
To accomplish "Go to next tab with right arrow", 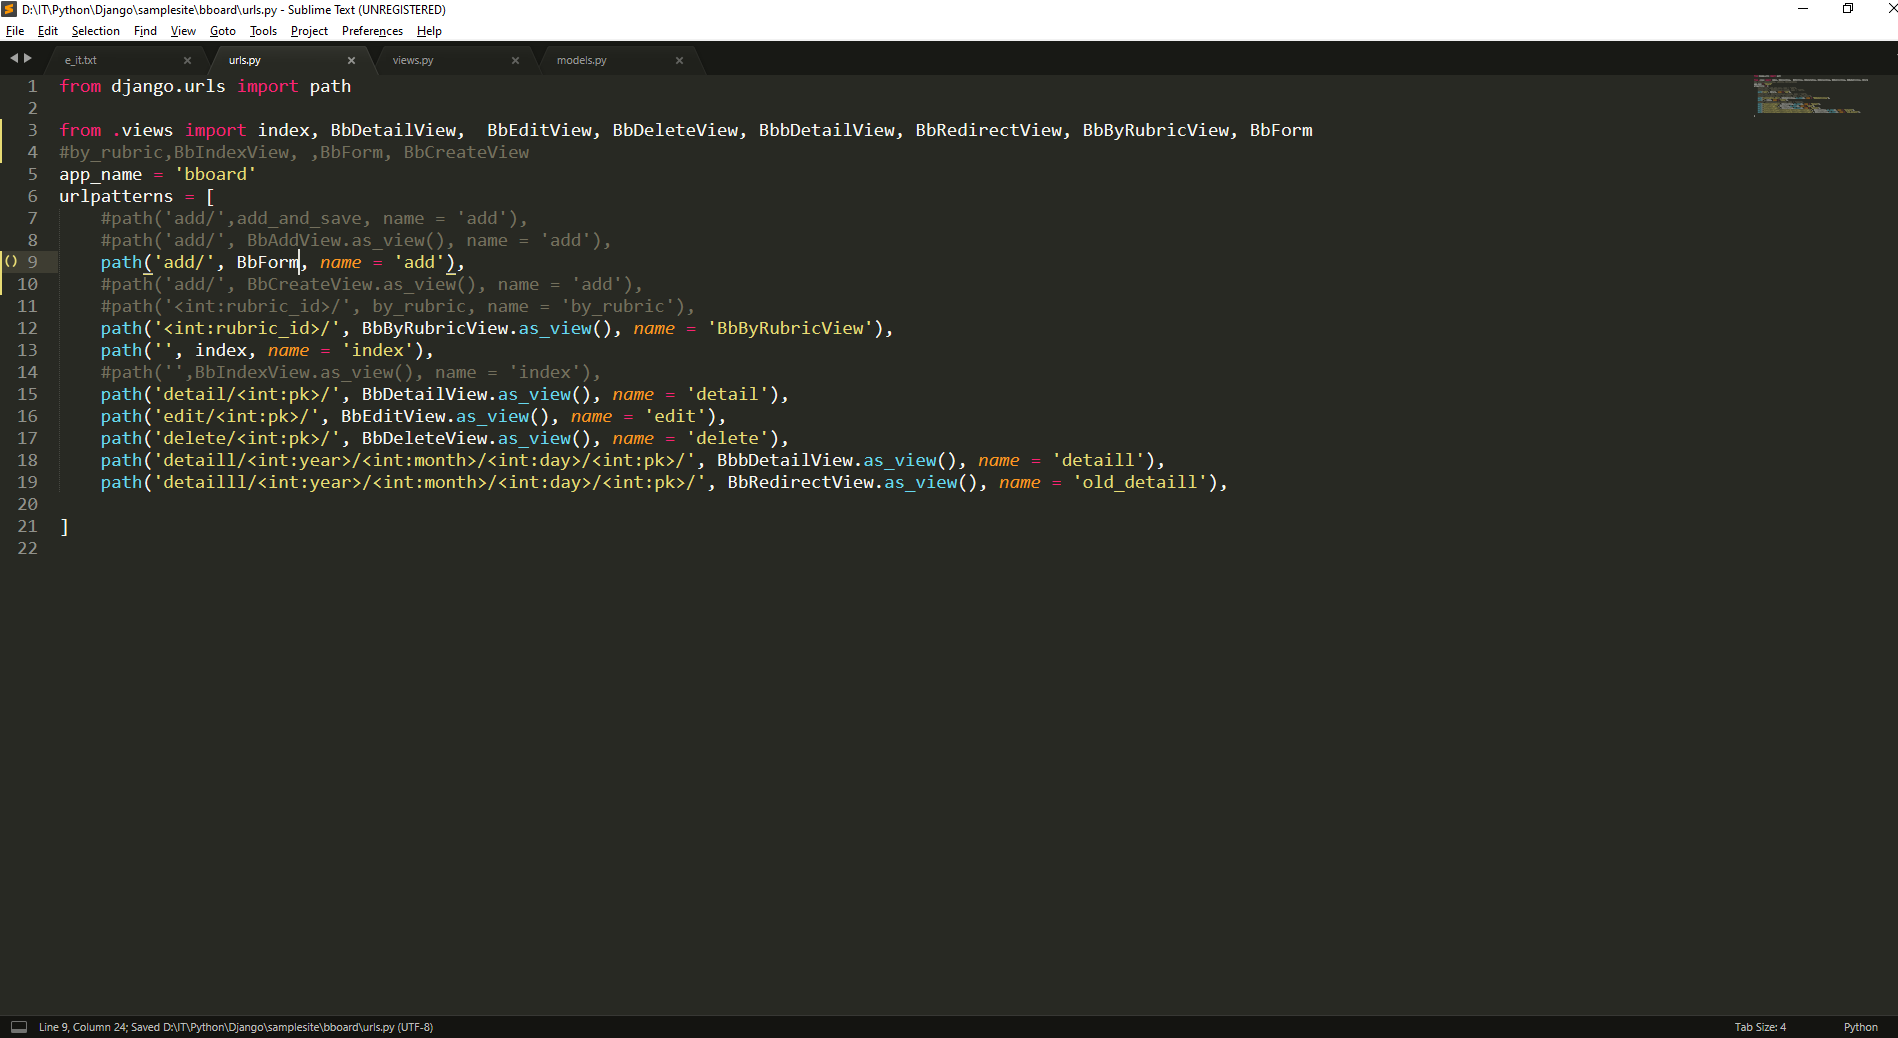I will coord(28,58).
